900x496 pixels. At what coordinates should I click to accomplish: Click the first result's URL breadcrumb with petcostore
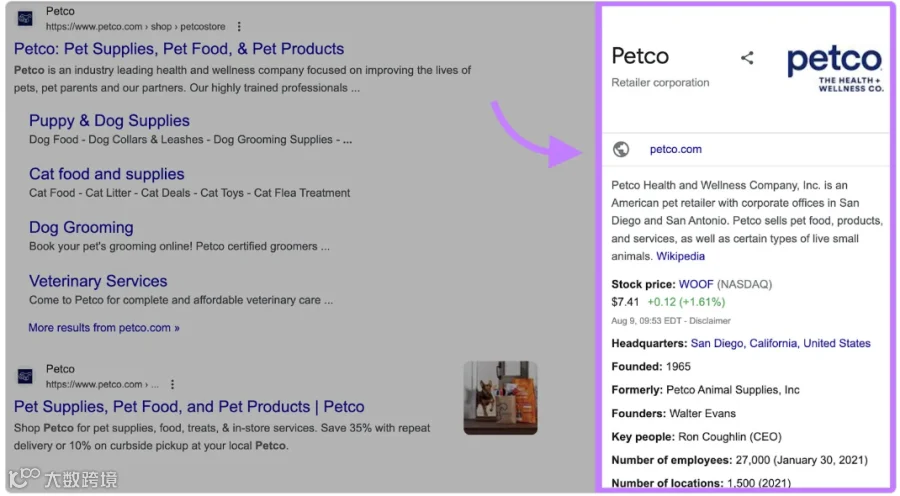[135, 26]
